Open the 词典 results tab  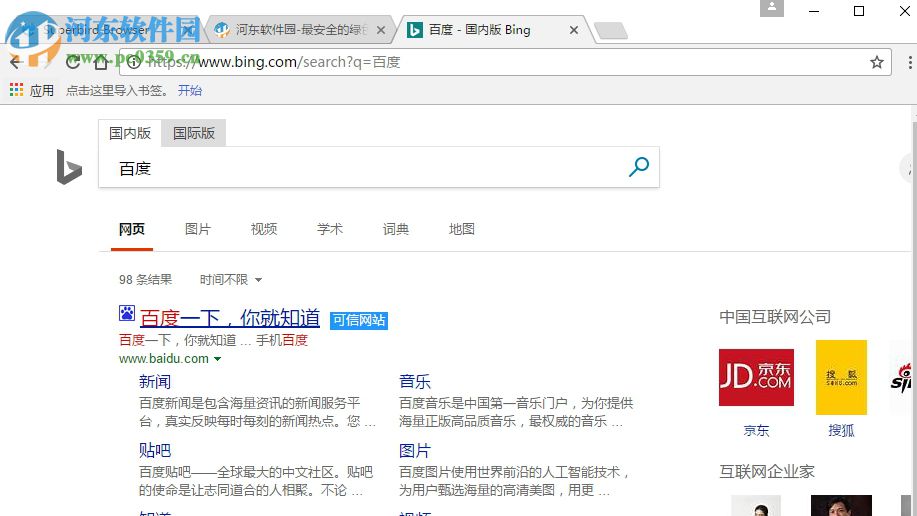click(396, 229)
